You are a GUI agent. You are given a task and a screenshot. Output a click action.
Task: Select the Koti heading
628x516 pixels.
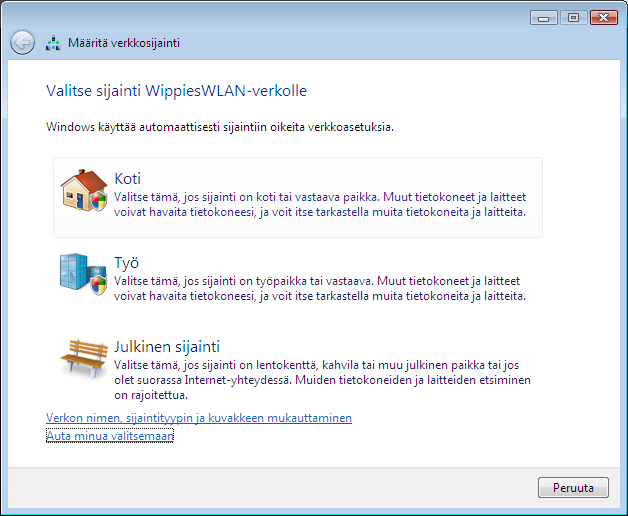click(x=128, y=179)
